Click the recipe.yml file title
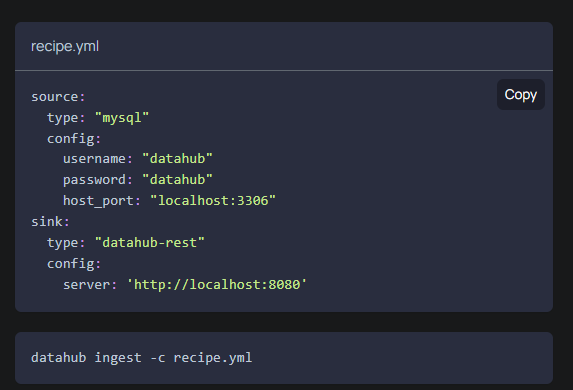This screenshot has width=573, height=390. pos(65,46)
